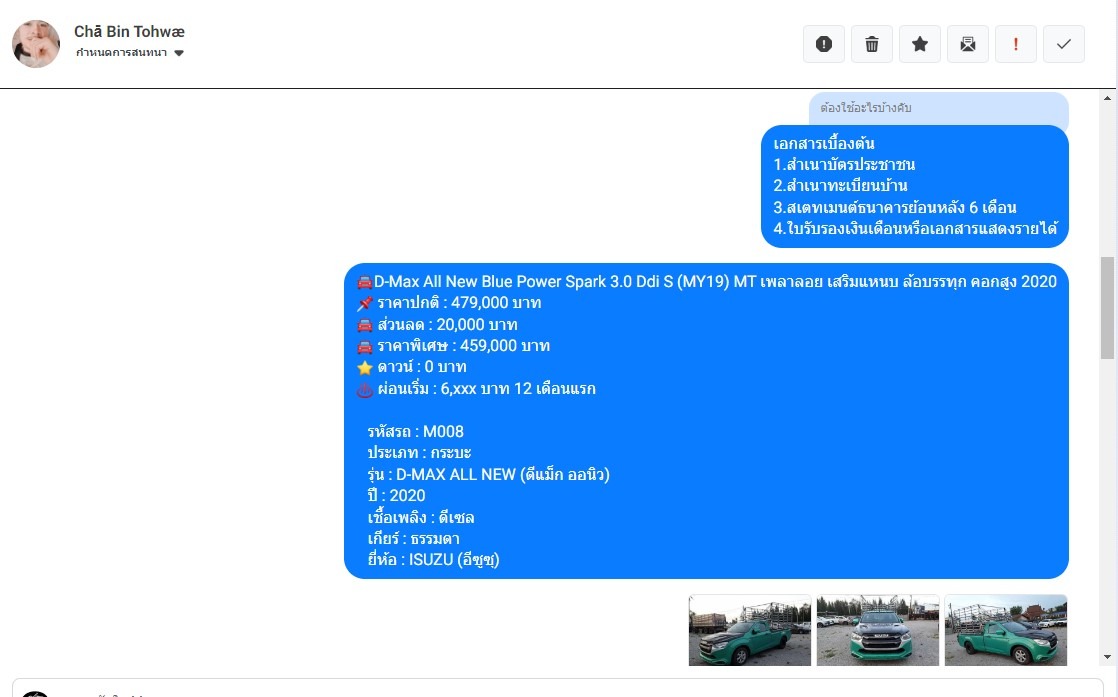The width and height of the screenshot is (1118, 697).
Task: Select the เอกสารเบื้องต้น document list message
Action: click(915, 187)
